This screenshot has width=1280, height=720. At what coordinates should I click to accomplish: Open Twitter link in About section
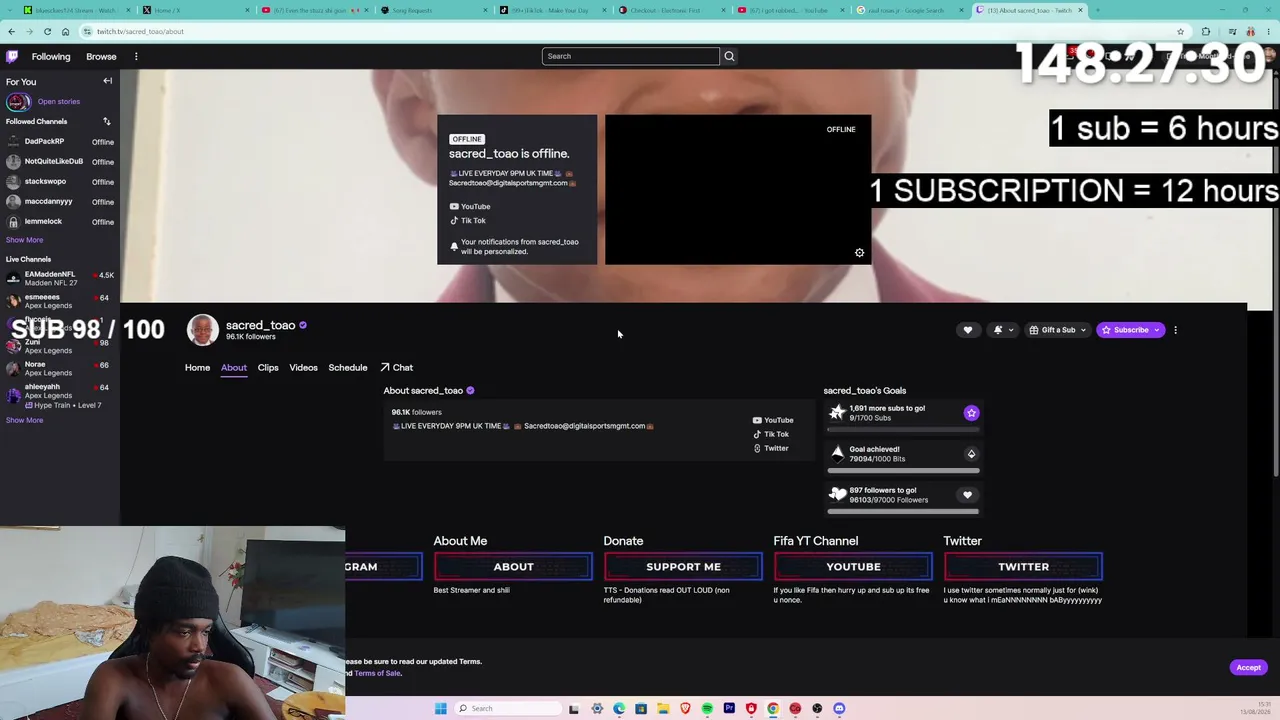(x=770, y=449)
